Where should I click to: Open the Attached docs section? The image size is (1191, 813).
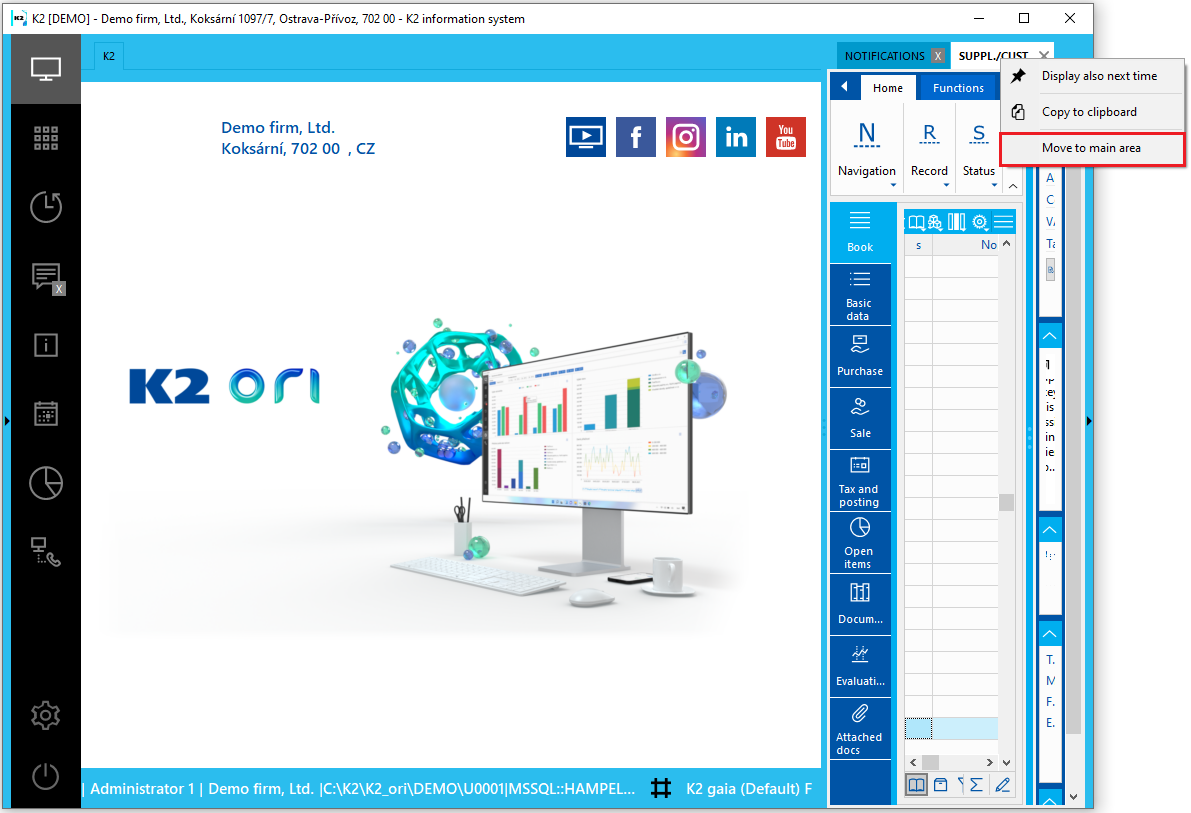[x=860, y=729]
